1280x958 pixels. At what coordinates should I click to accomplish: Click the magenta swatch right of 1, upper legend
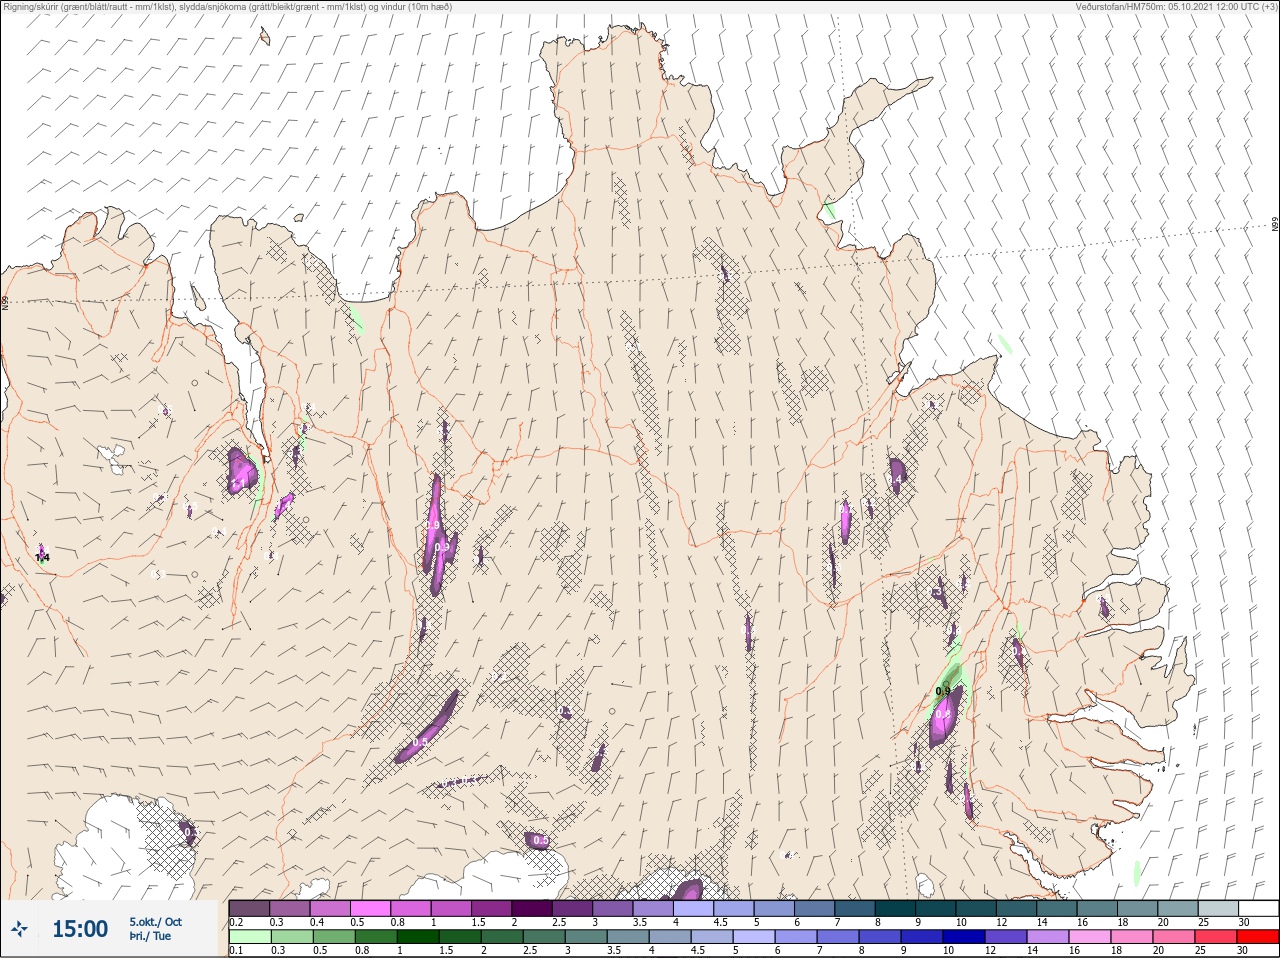click(x=452, y=908)
